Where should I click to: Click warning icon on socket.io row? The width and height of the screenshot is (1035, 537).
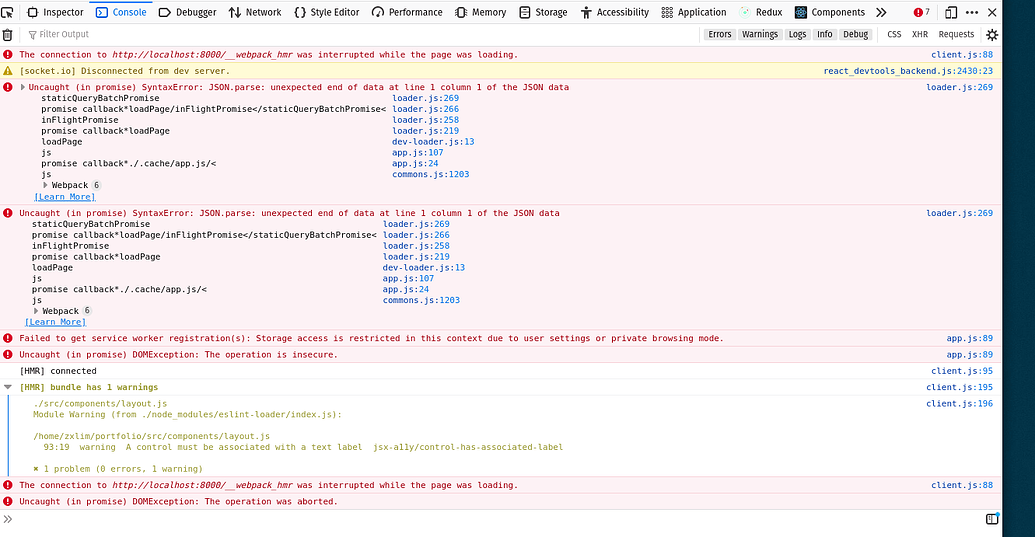pos(8,71)
